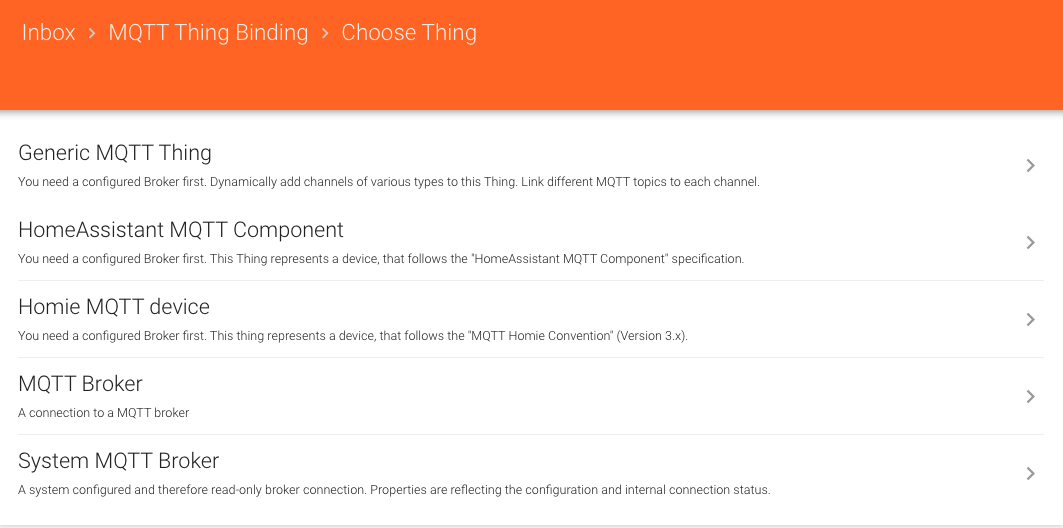Select the Generic MQTT Thing title
Screen dimensions: 1063x528
(115, 153)
